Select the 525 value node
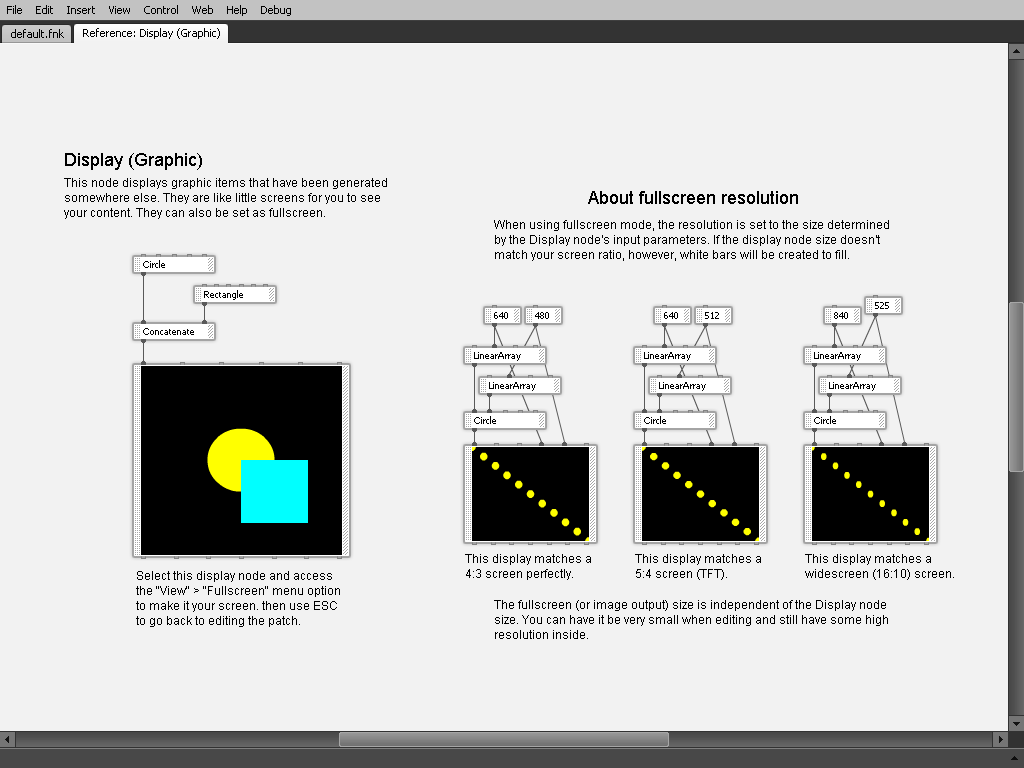 [883, 306]
